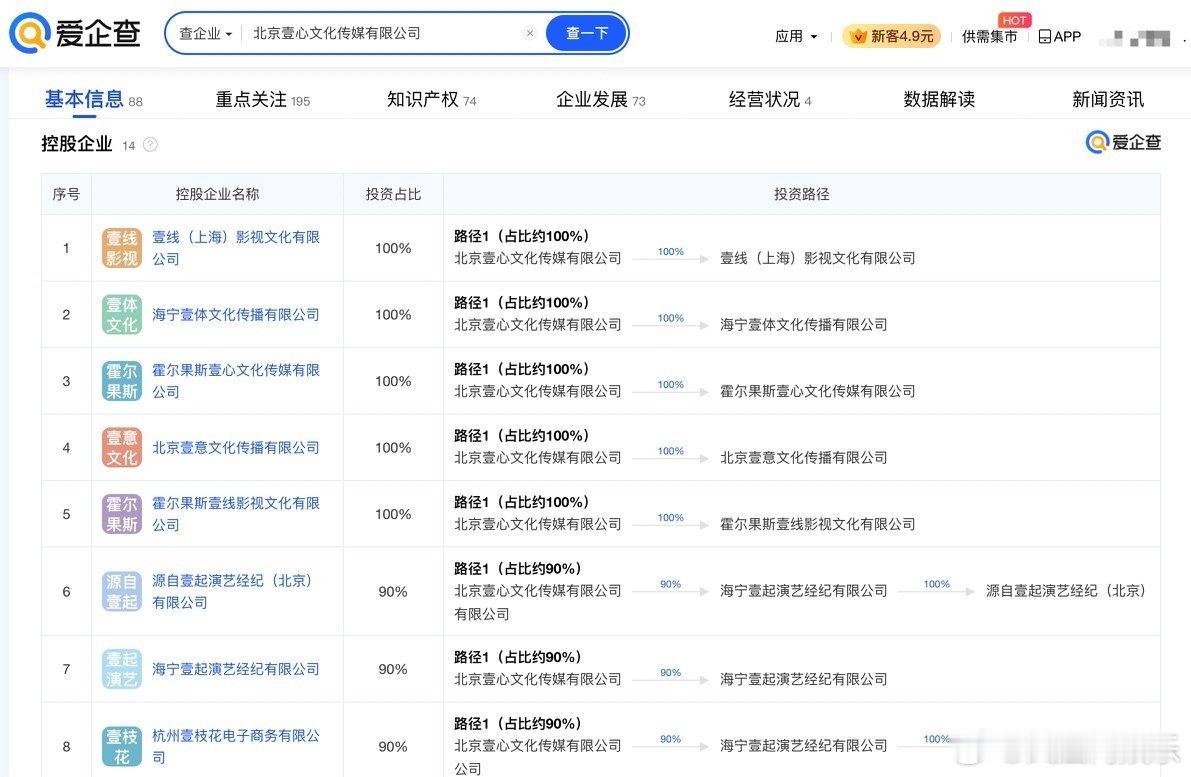Viewport: 1191px width, 777px height.
Task: Click the 壹枝花 company logo icon
Action: click(122, 747)
